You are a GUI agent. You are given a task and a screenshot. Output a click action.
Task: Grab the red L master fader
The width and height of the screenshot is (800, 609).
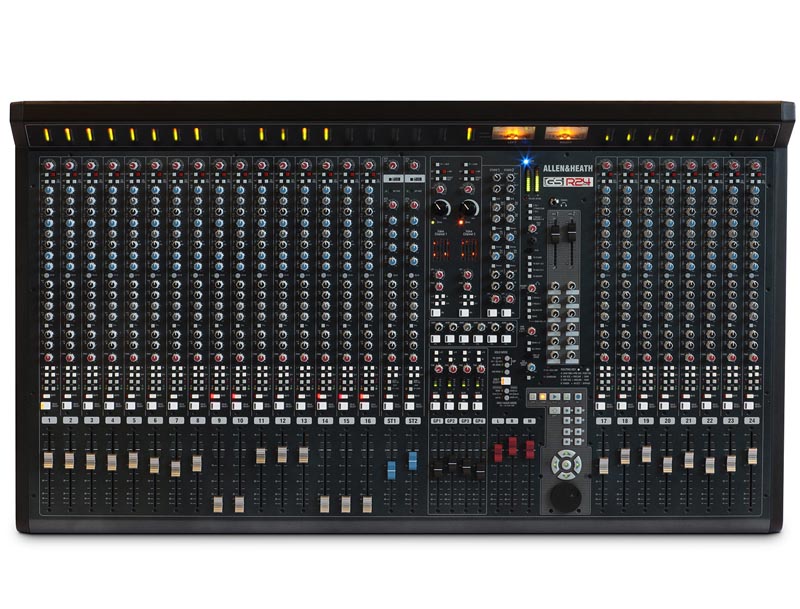click(498, 453)
